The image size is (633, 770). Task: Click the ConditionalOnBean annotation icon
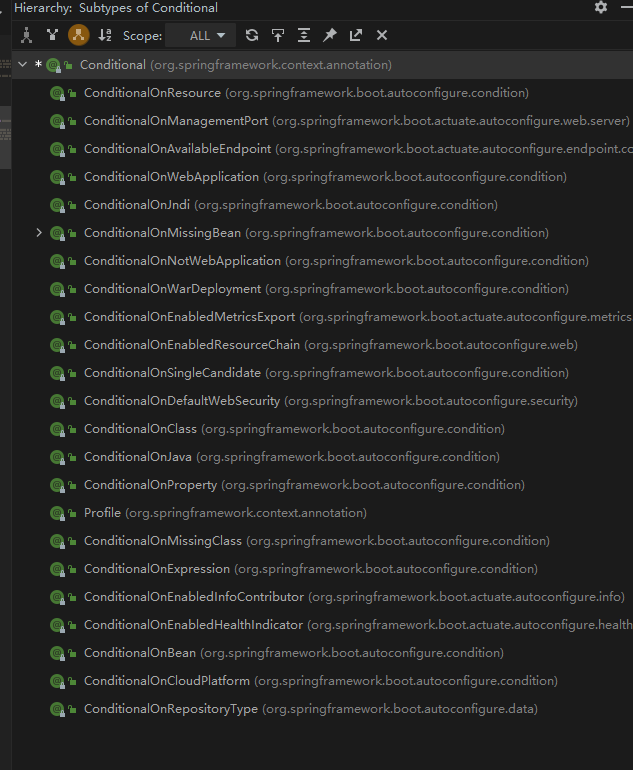[x=58, y=653]
